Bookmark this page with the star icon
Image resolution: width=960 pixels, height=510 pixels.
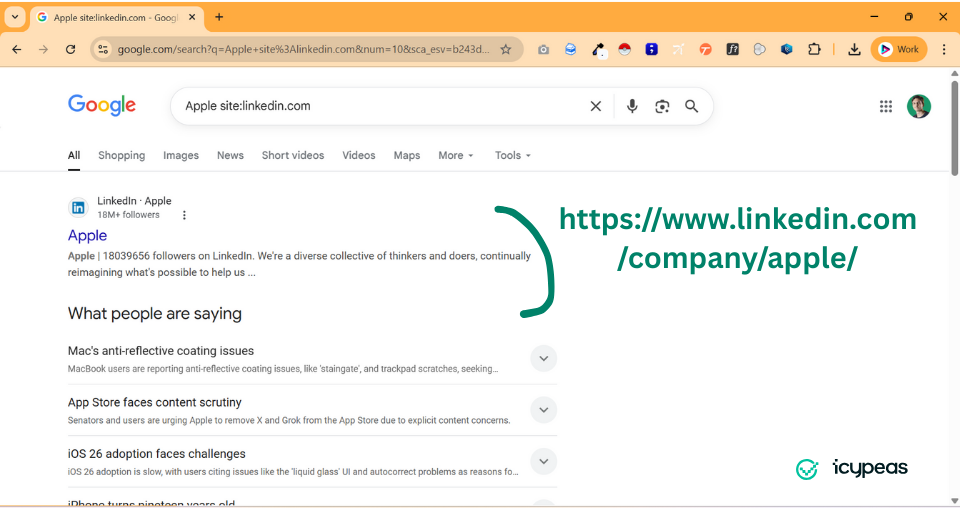[506, 50]
